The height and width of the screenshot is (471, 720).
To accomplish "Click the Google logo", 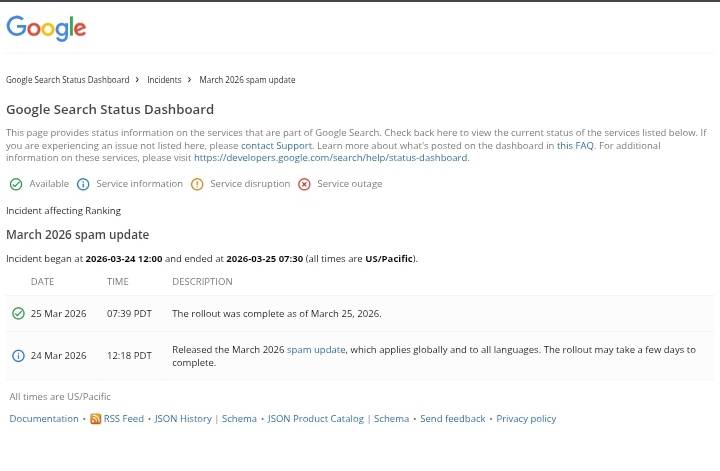I will [46, 28].
